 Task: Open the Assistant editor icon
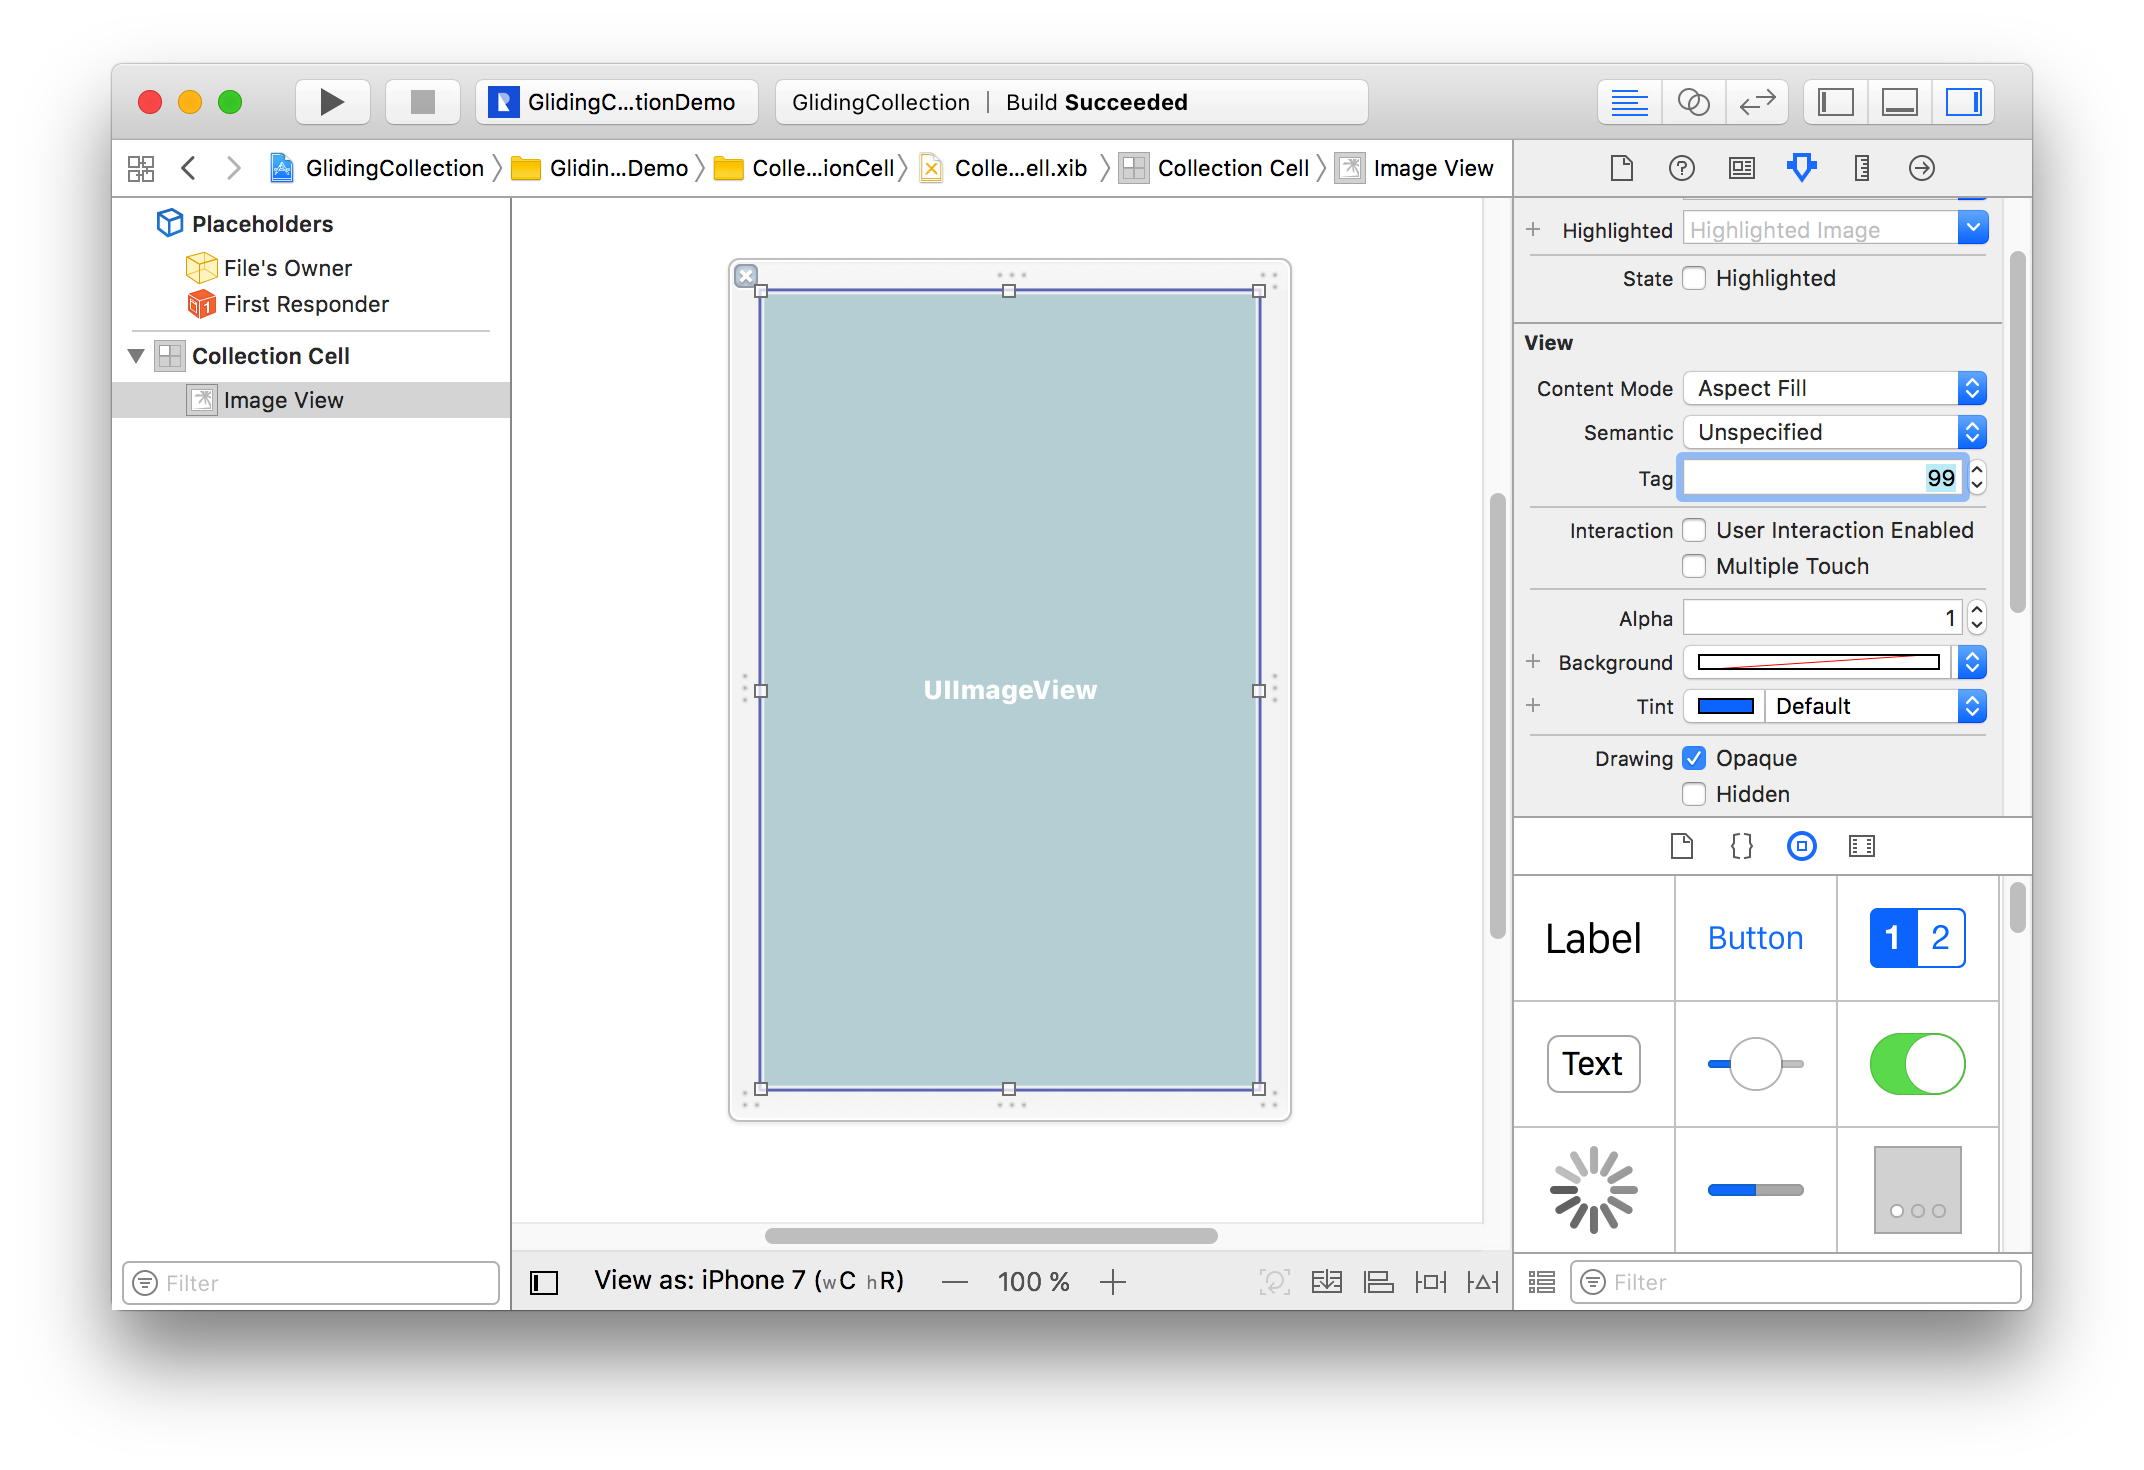[x=1693, y=102]
